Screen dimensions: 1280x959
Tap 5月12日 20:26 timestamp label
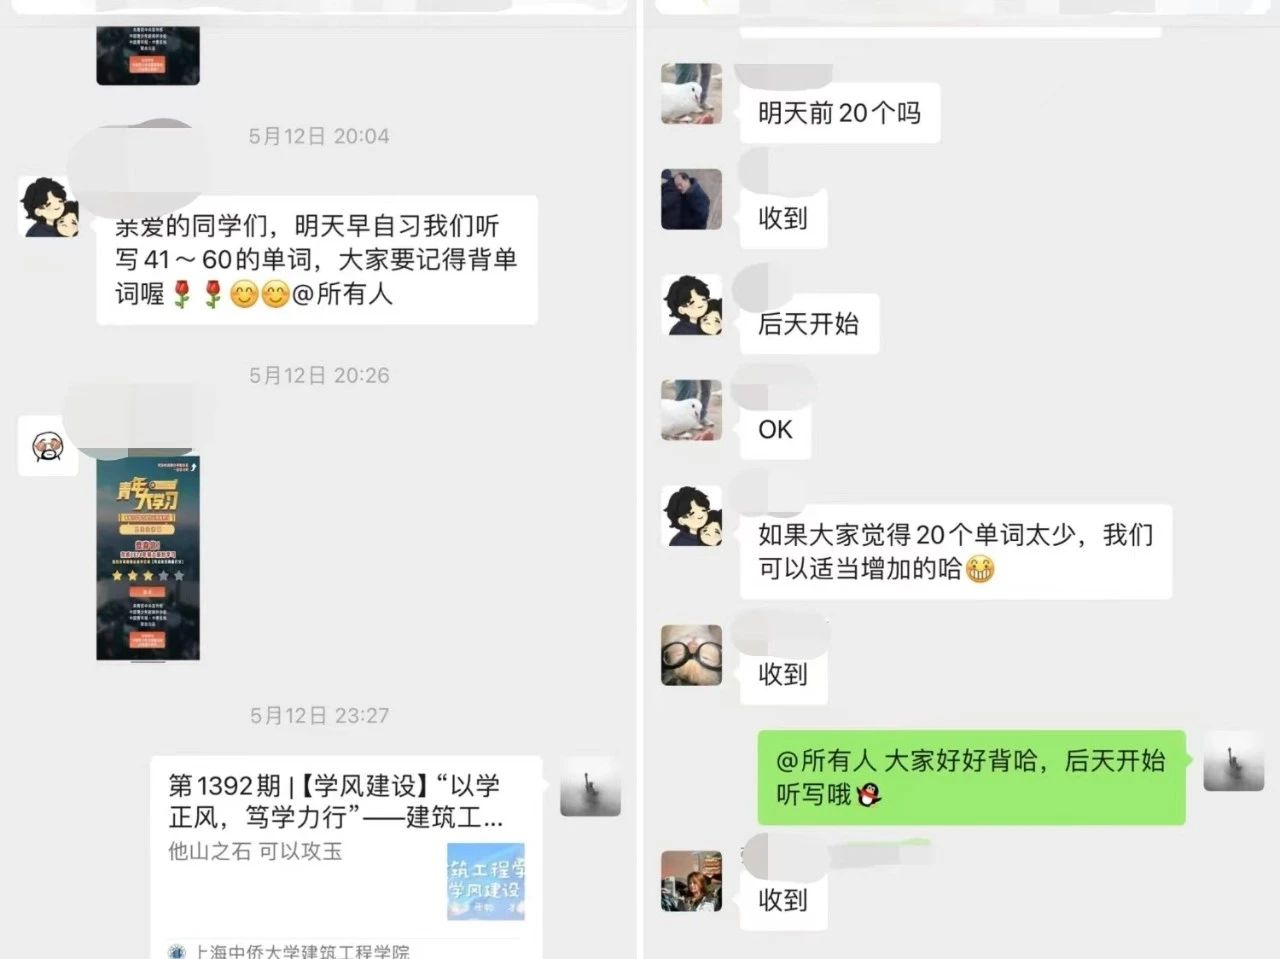319,375
